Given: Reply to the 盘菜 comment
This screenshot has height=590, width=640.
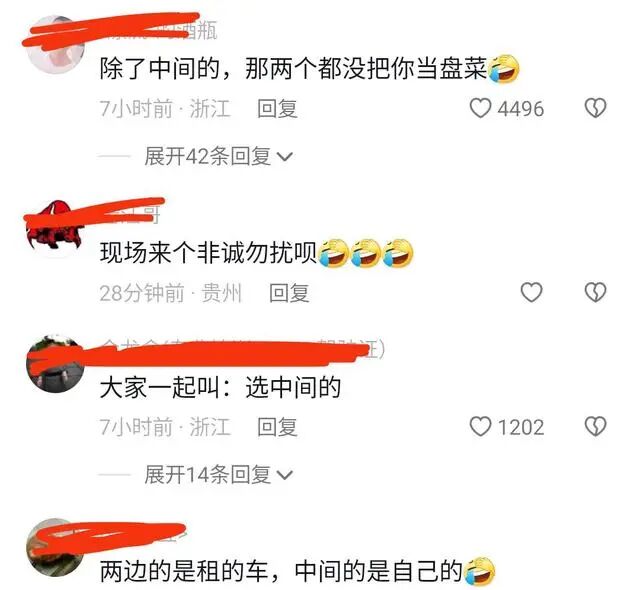Looking at the screenshot, I should (x=277, y=109).
